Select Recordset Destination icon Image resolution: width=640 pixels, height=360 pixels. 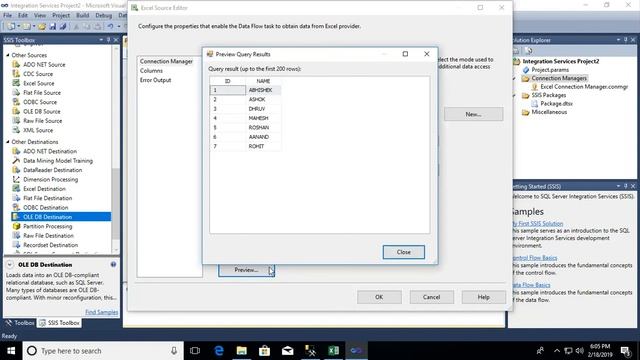16,245
